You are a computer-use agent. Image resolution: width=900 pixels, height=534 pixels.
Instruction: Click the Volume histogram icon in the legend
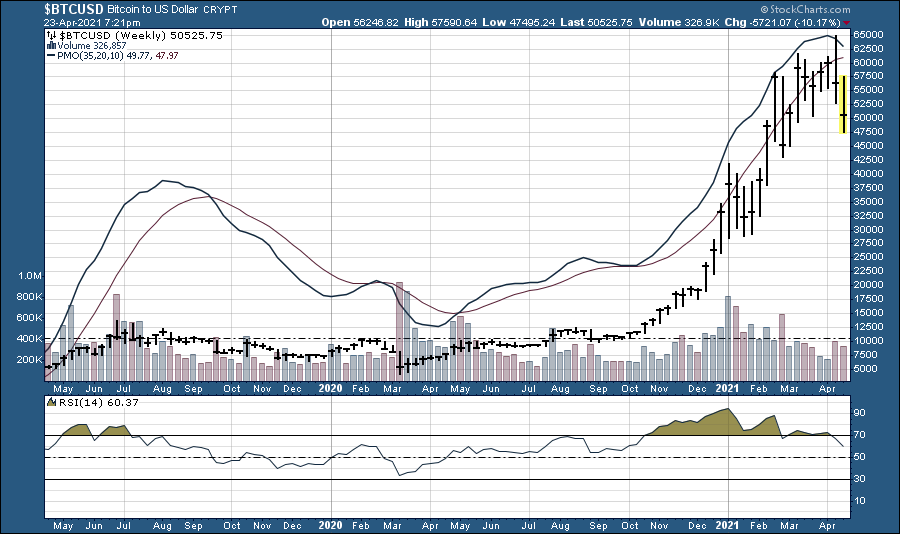(50, 45)
